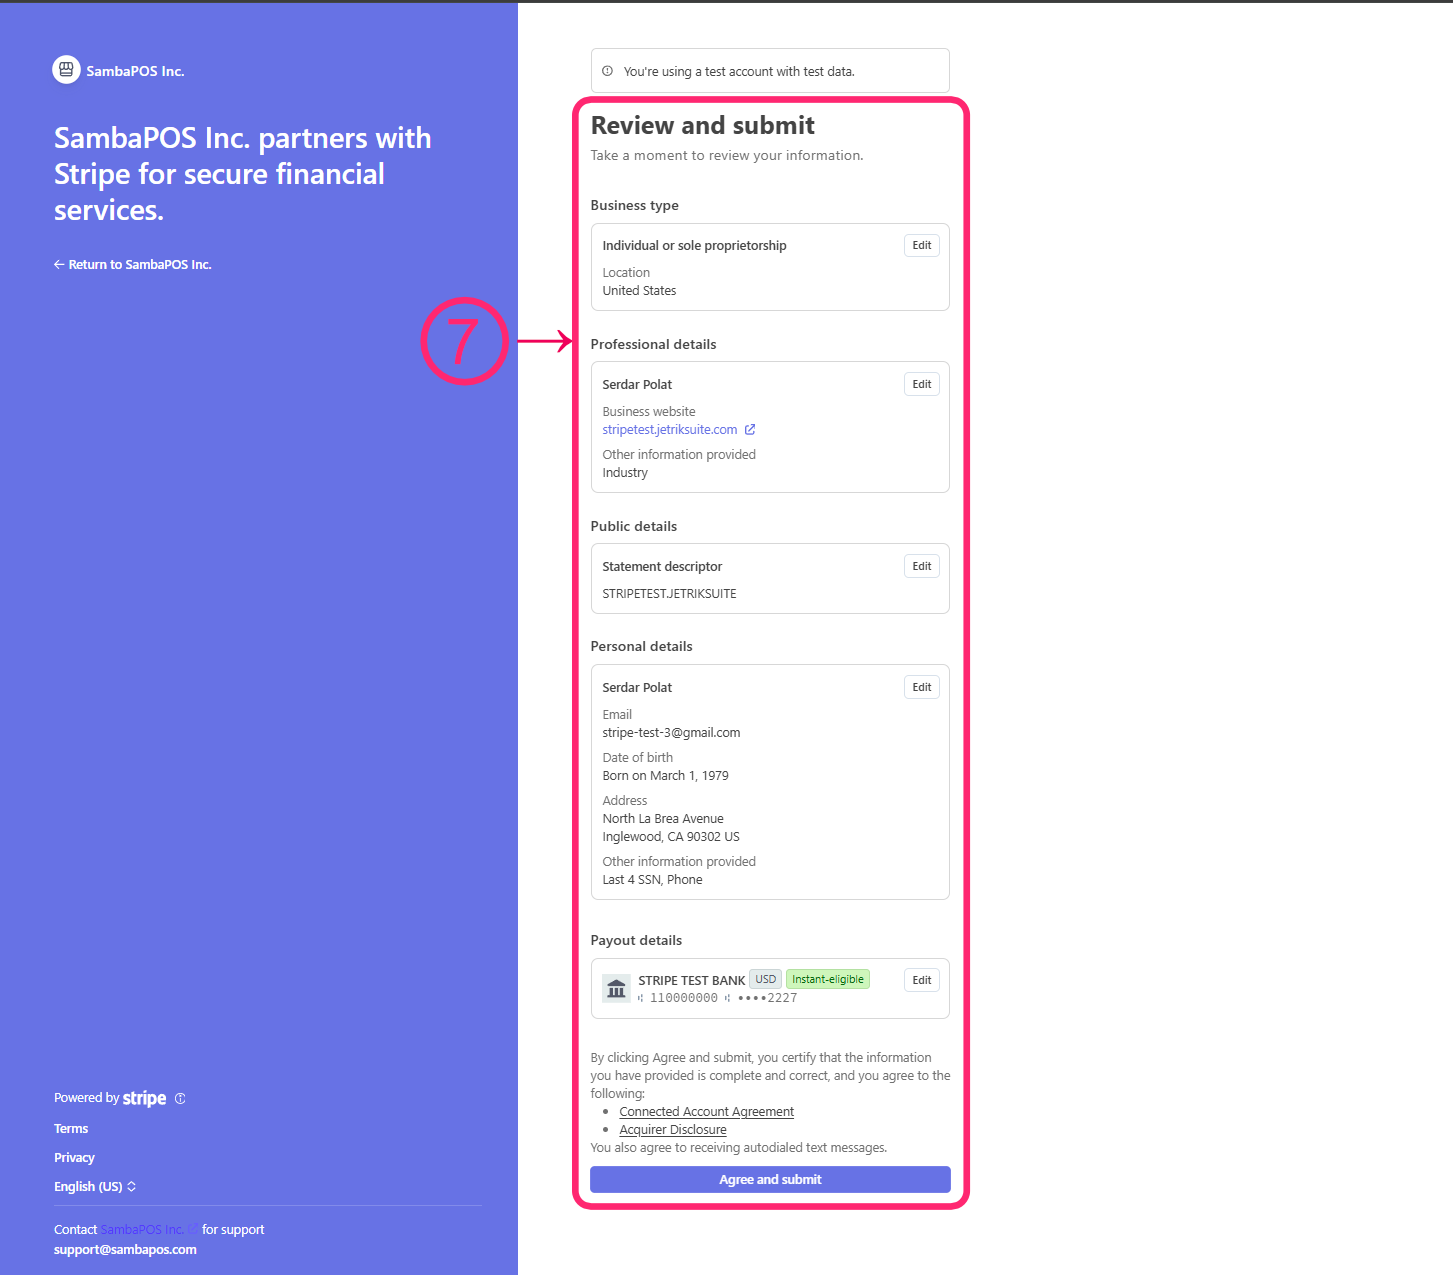The image size is (1453, 1275).
Task: Click the Stripe wordmark logo
Action: (145, 1098)
